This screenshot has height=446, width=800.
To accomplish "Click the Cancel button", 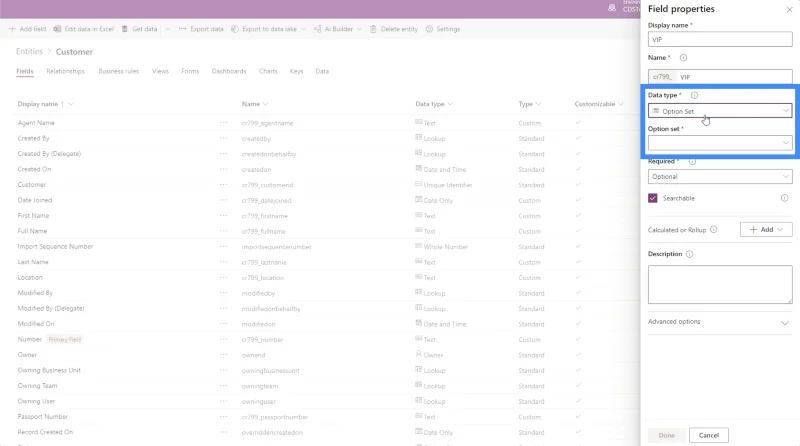I will (x=709, y=435).
